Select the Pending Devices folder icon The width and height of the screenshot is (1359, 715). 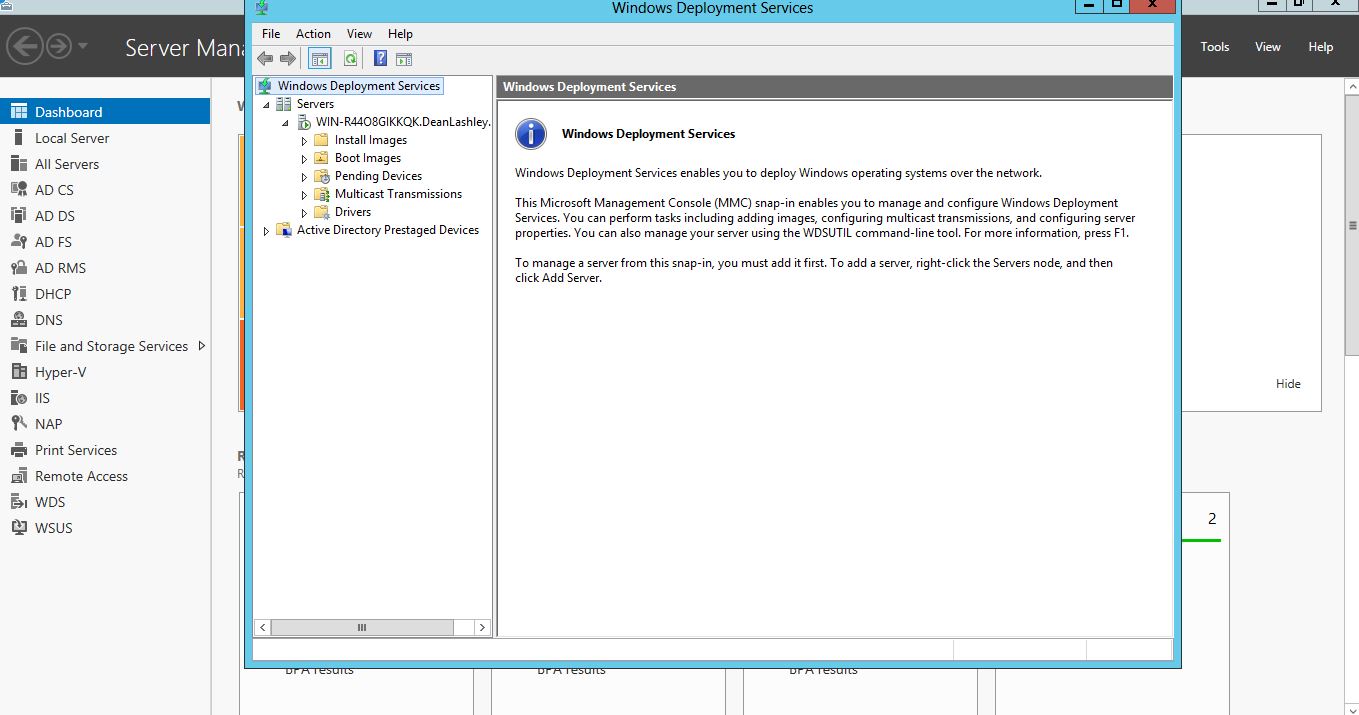pos(321,176)
